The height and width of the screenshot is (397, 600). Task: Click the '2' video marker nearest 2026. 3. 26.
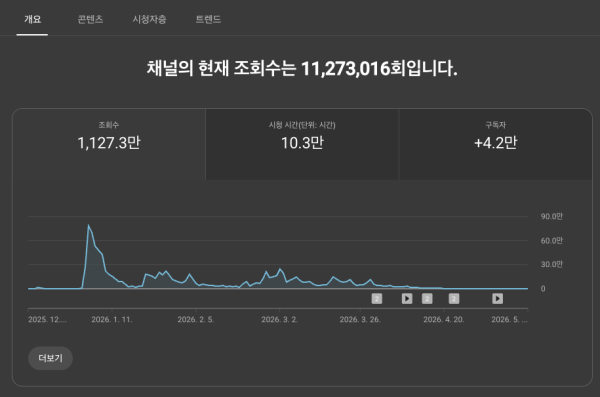tap(377, 299)
